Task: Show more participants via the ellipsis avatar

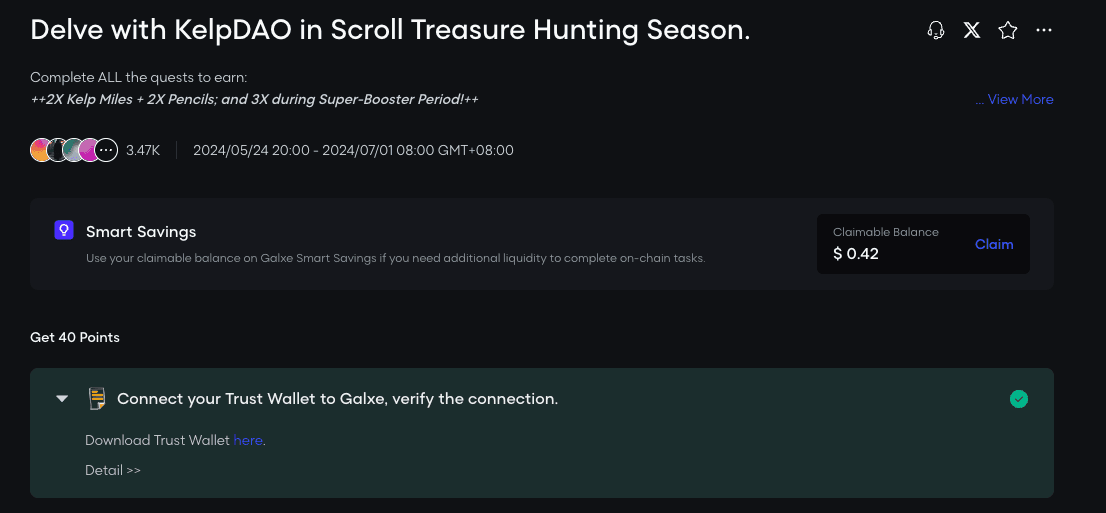Action: point(106,150)
